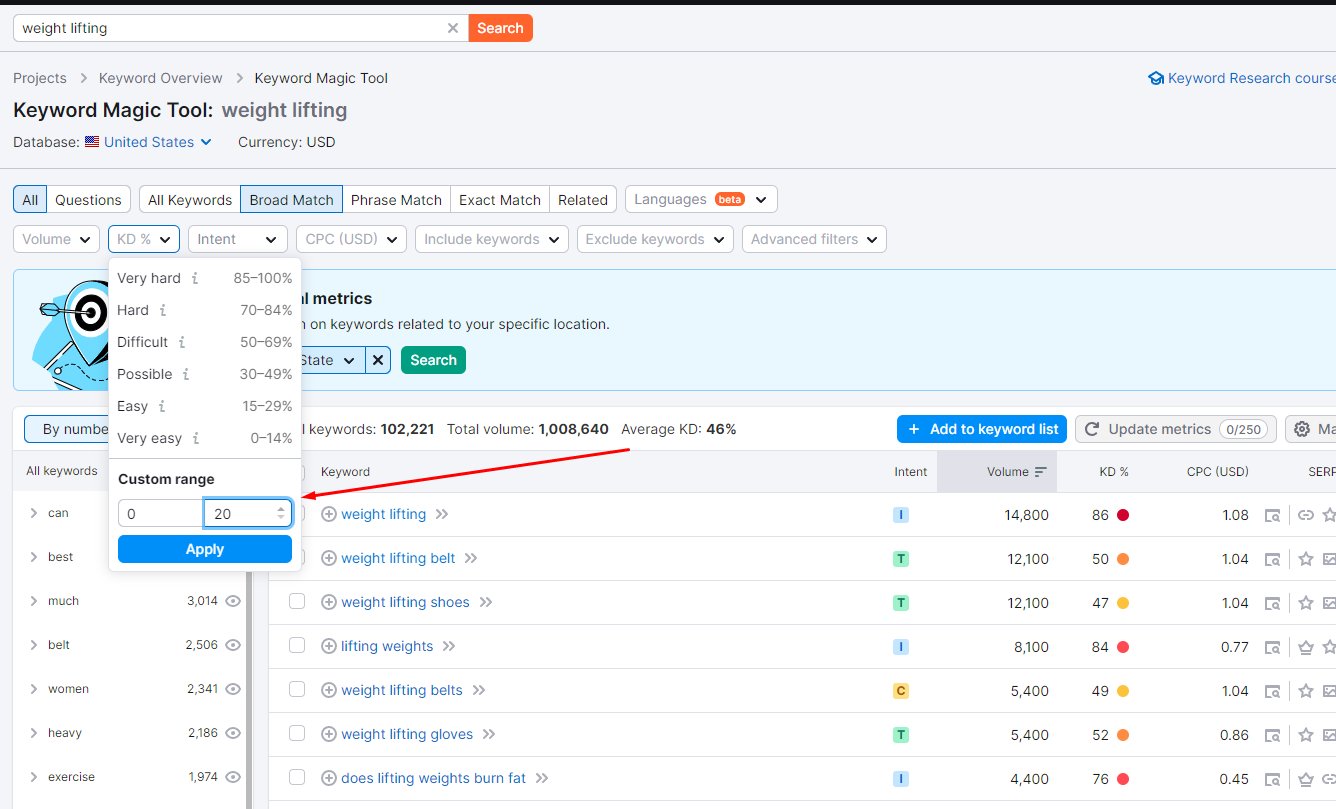Click the Volume column sort icon
1336x809 pixels.
click(1041, 472)
